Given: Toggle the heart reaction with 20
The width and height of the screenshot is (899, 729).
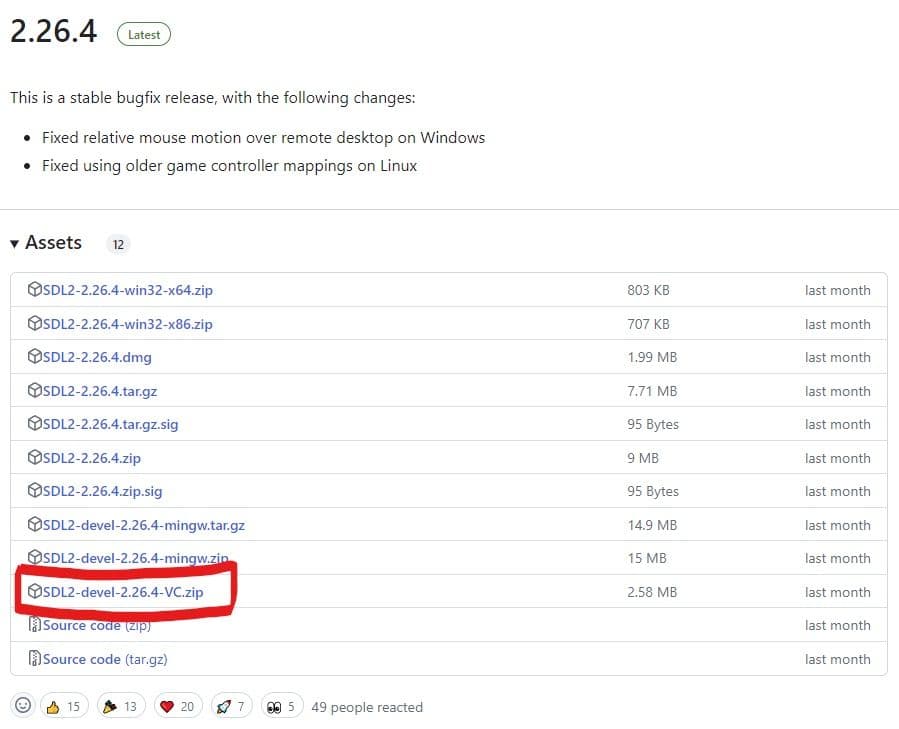Looking at the screenshot, I should [x=177, y=706].
